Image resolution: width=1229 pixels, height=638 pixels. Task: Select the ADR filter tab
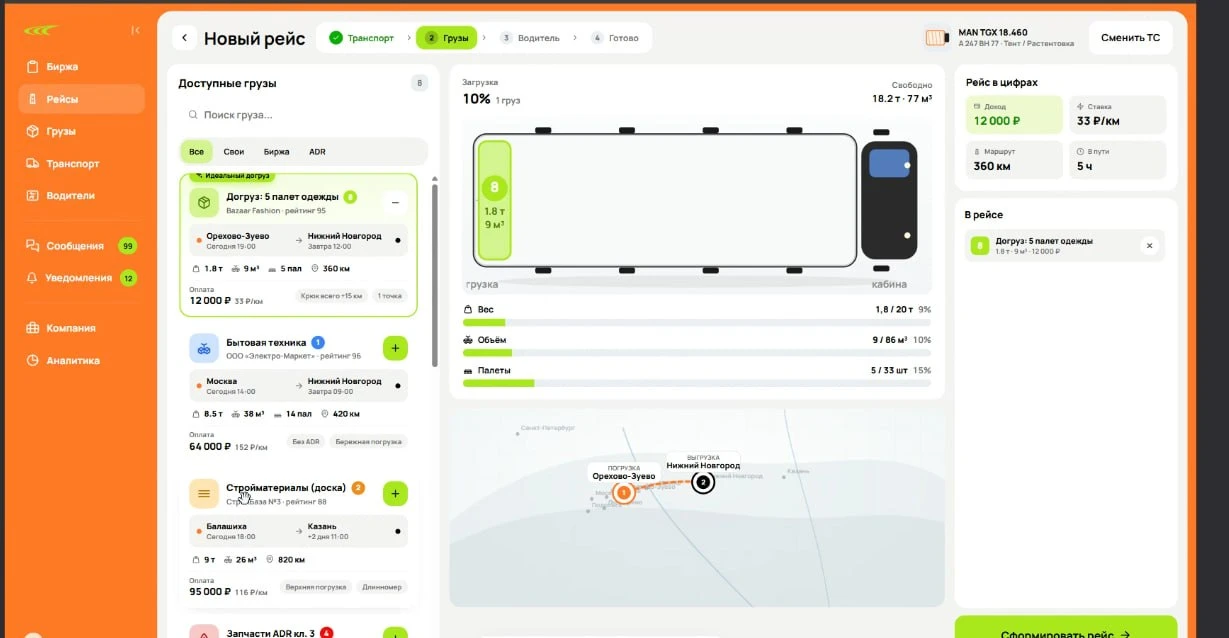click(x=317, y=152)
